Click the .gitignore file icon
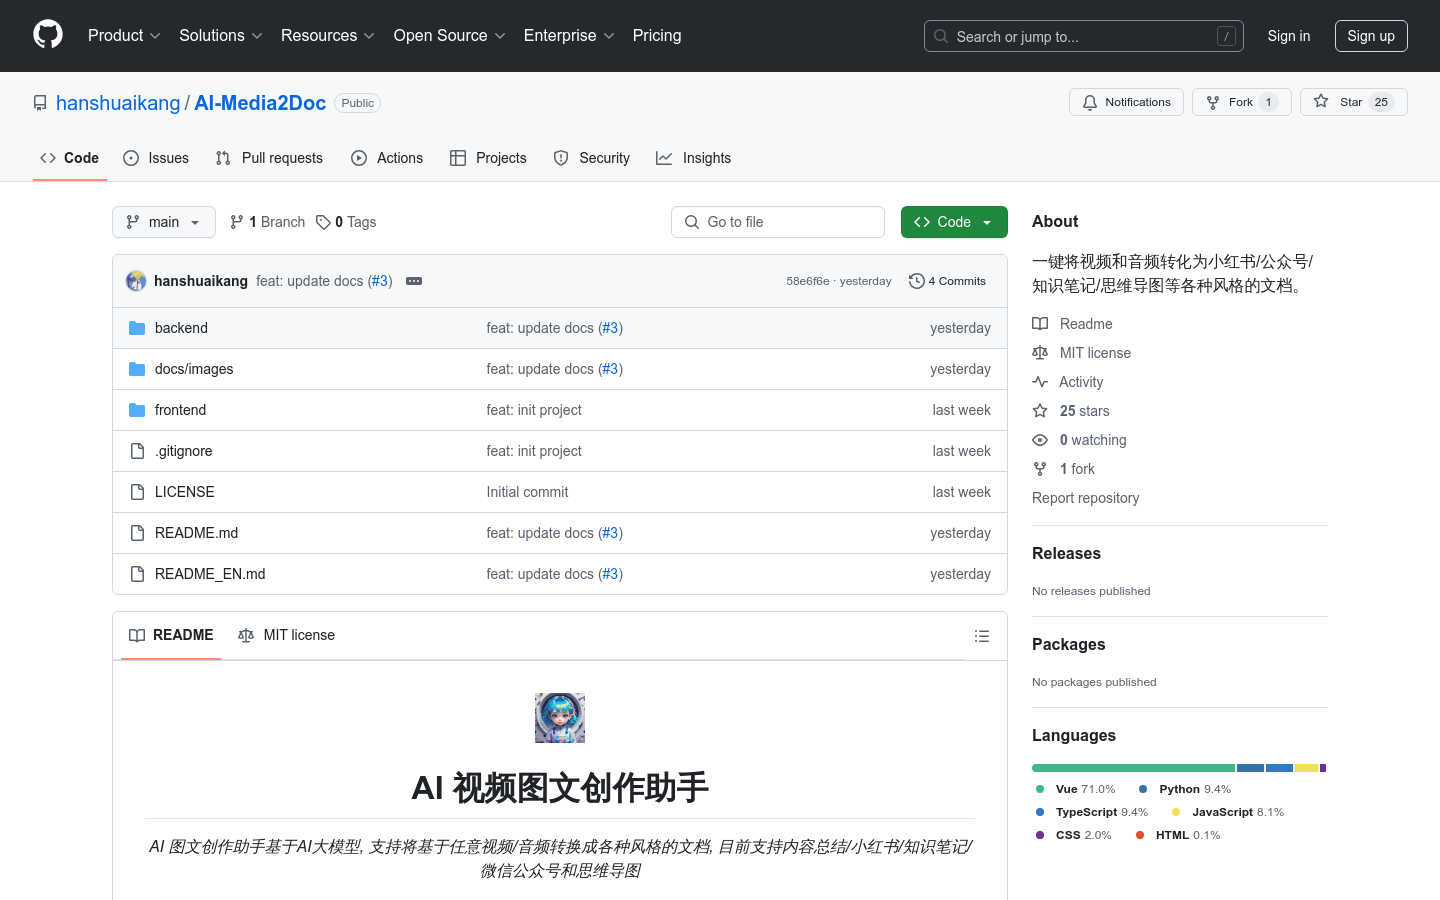This screenshot has width=1440, height=900. pyautogui.click(x=137, y=451)
